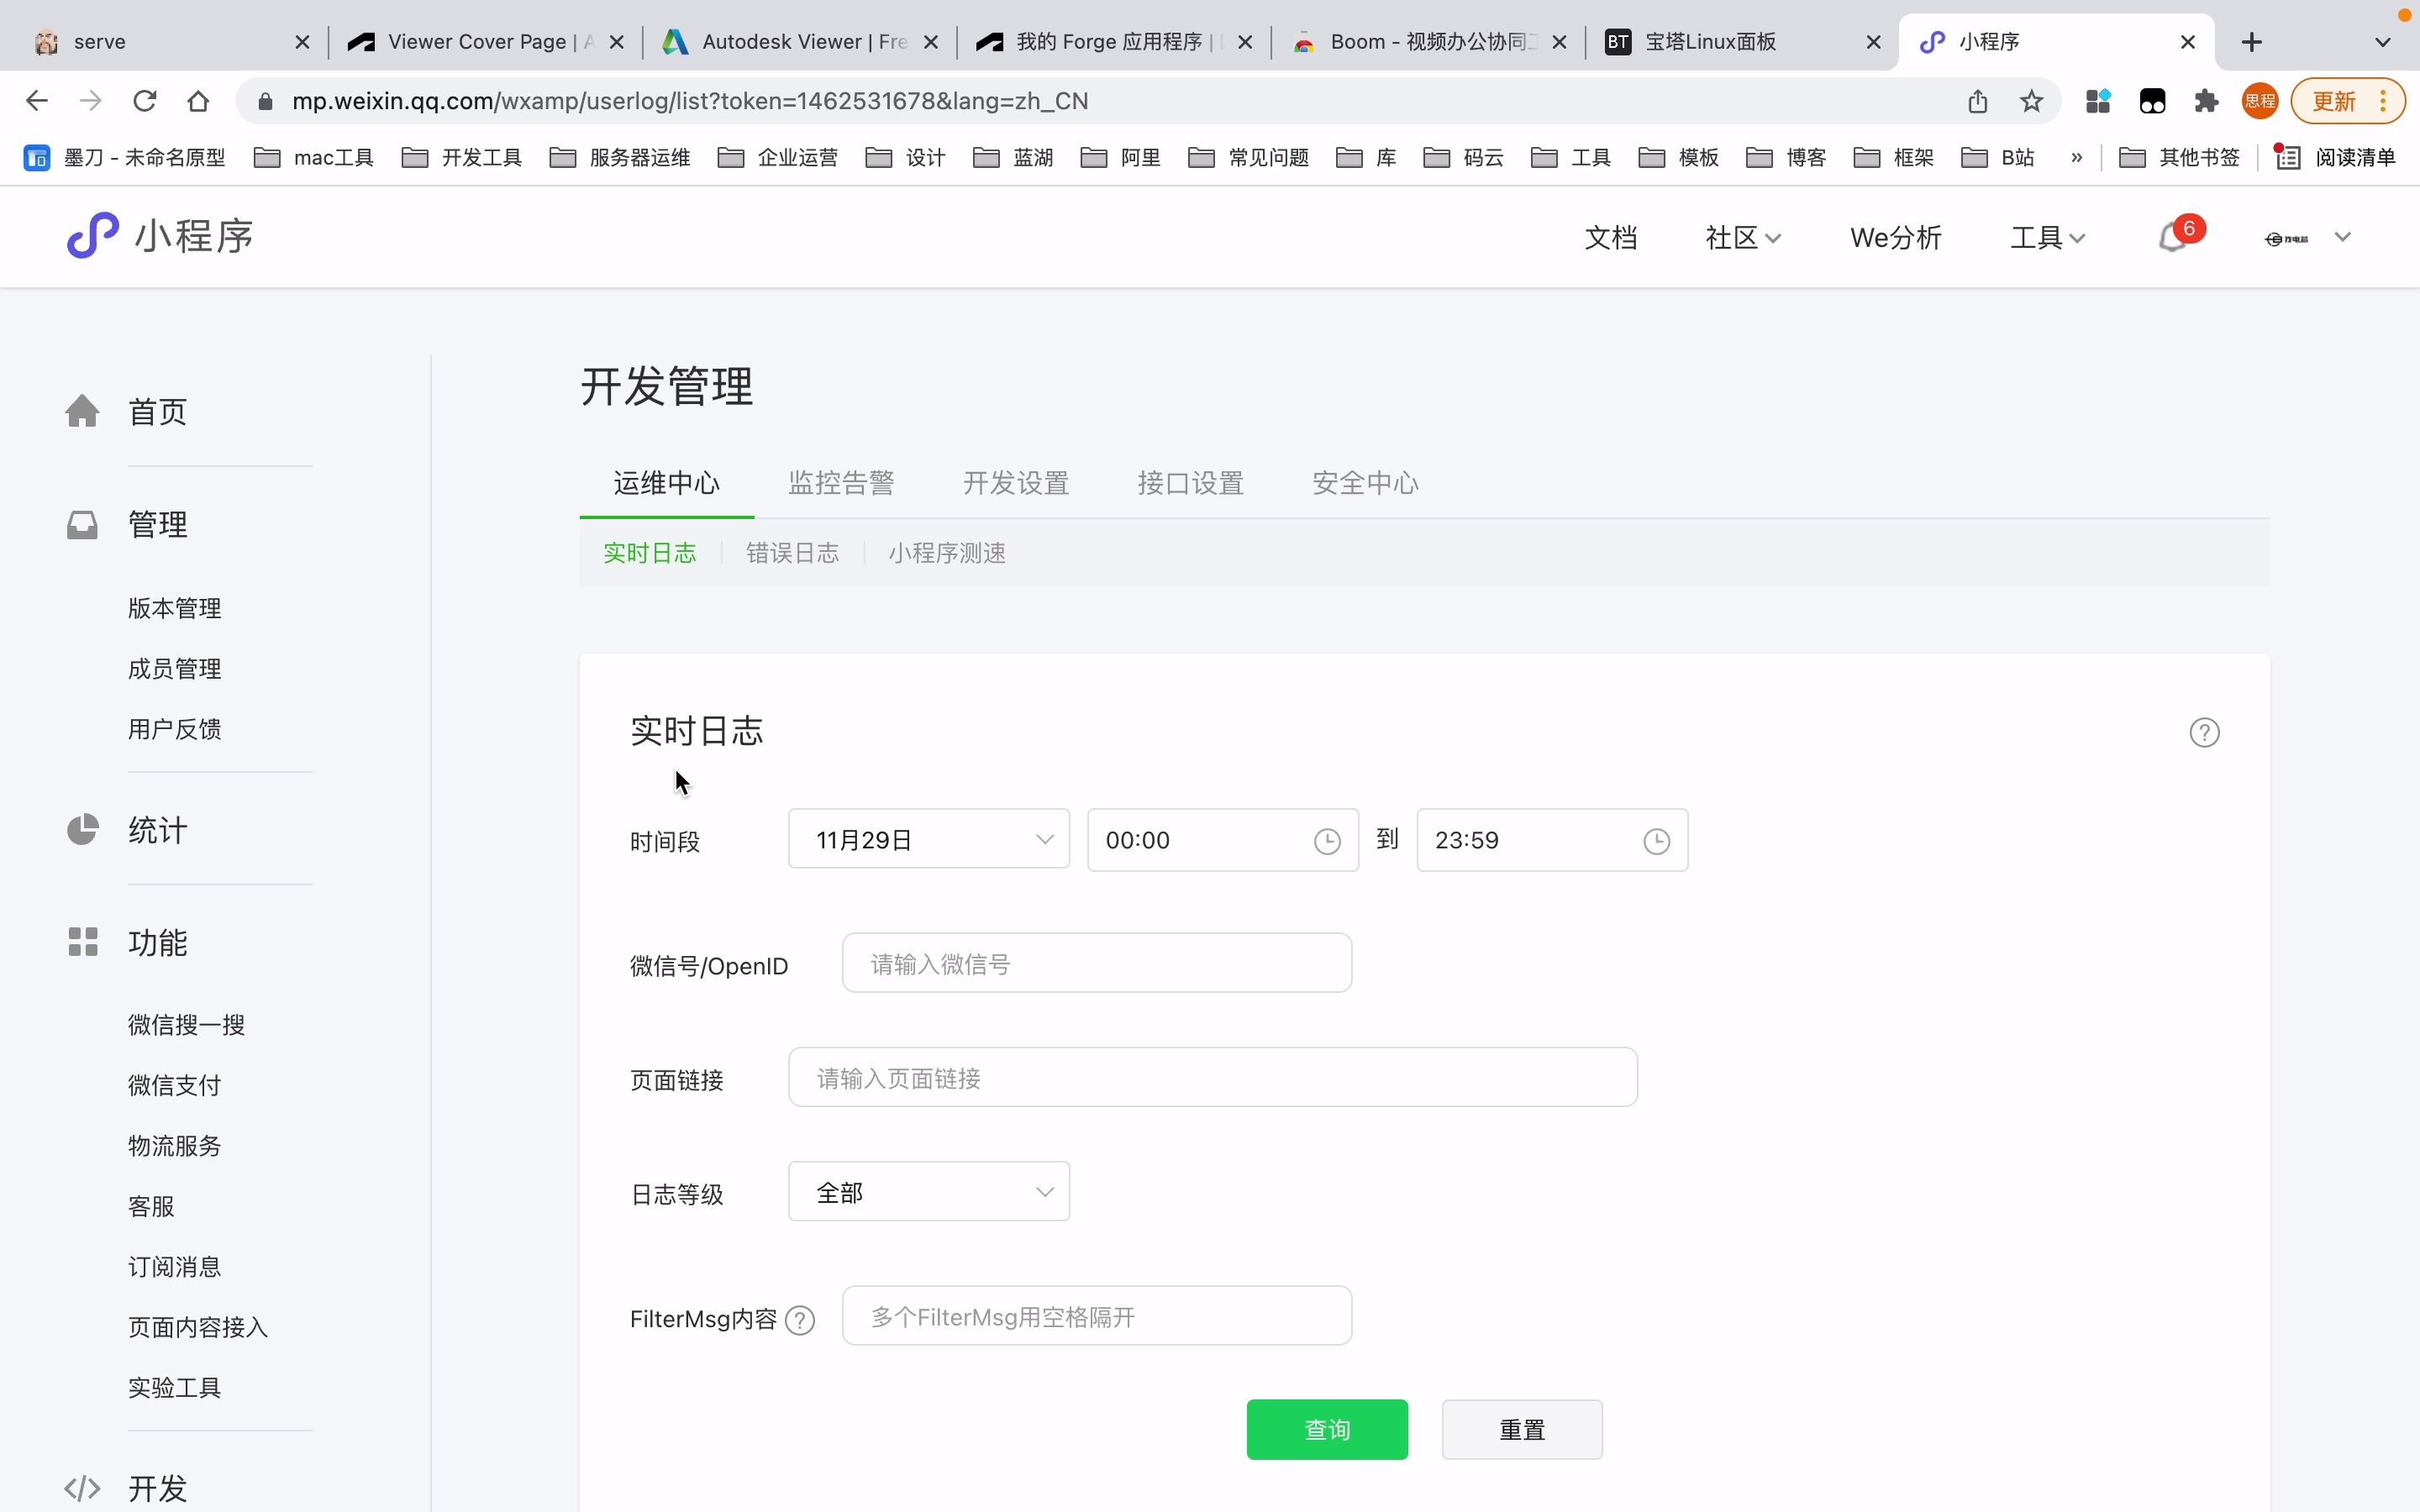Open the 11月29日 date dropdown
2420x1512 pixels.
929,840
